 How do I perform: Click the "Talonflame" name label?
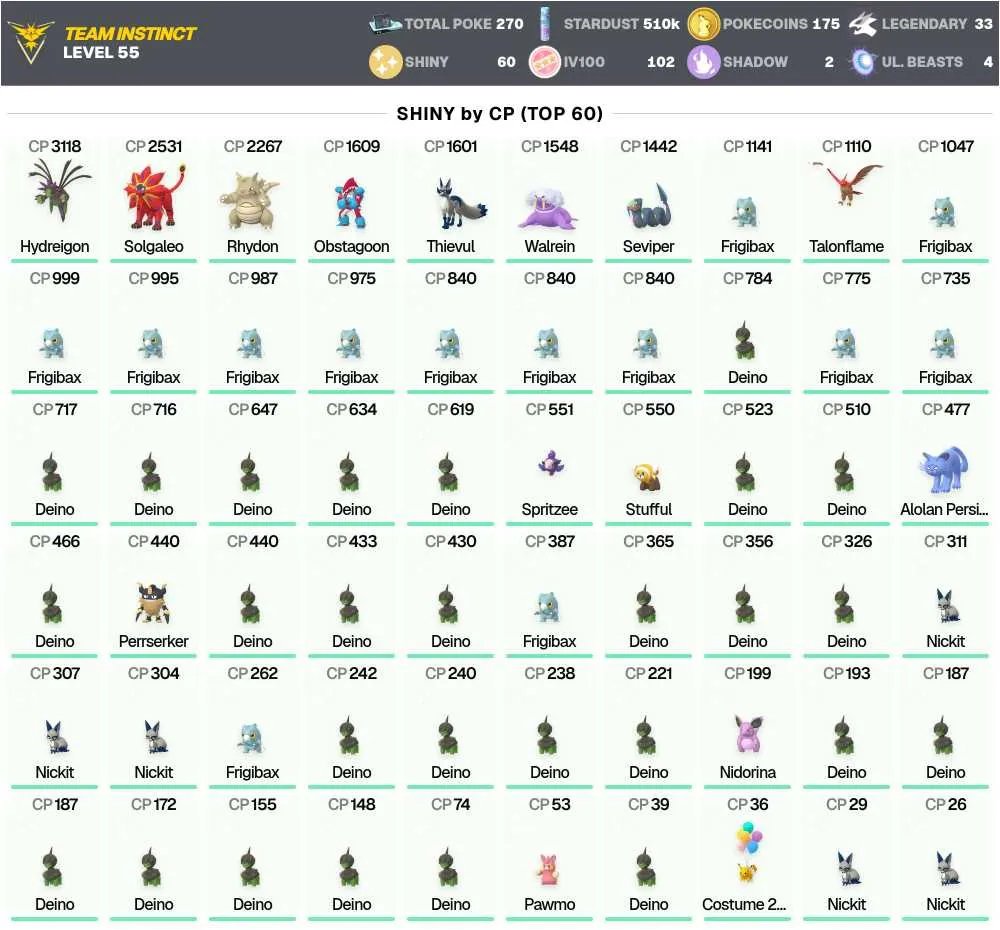846,246
